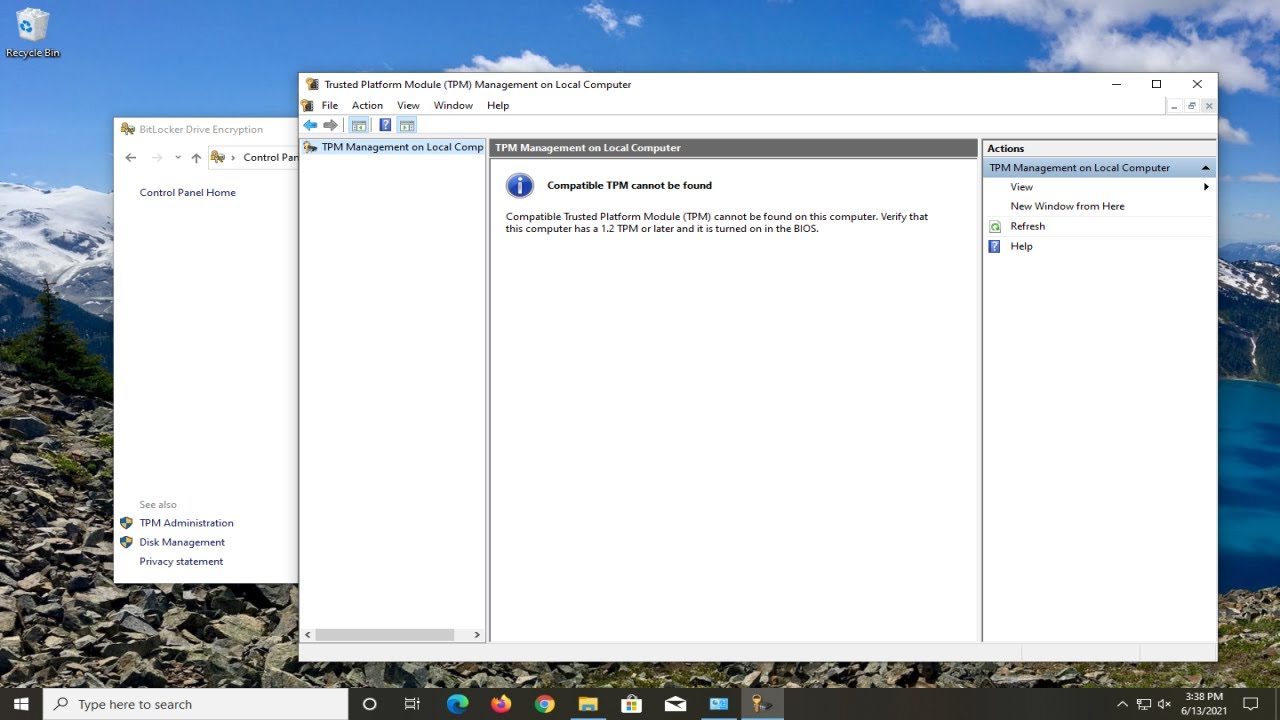1280x720 pixels.
Task: Open the notification Action Center
Action: (1250, 704)
